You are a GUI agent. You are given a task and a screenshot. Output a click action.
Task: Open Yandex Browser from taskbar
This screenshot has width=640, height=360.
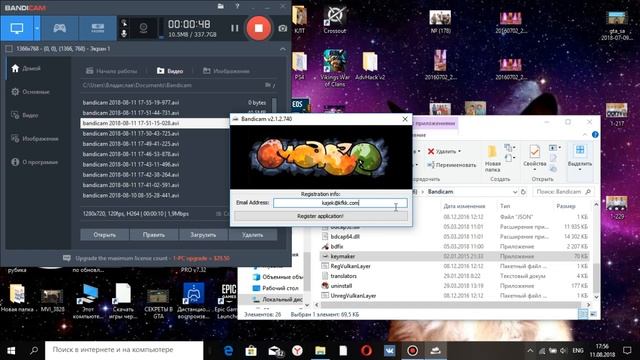[297, 350]
